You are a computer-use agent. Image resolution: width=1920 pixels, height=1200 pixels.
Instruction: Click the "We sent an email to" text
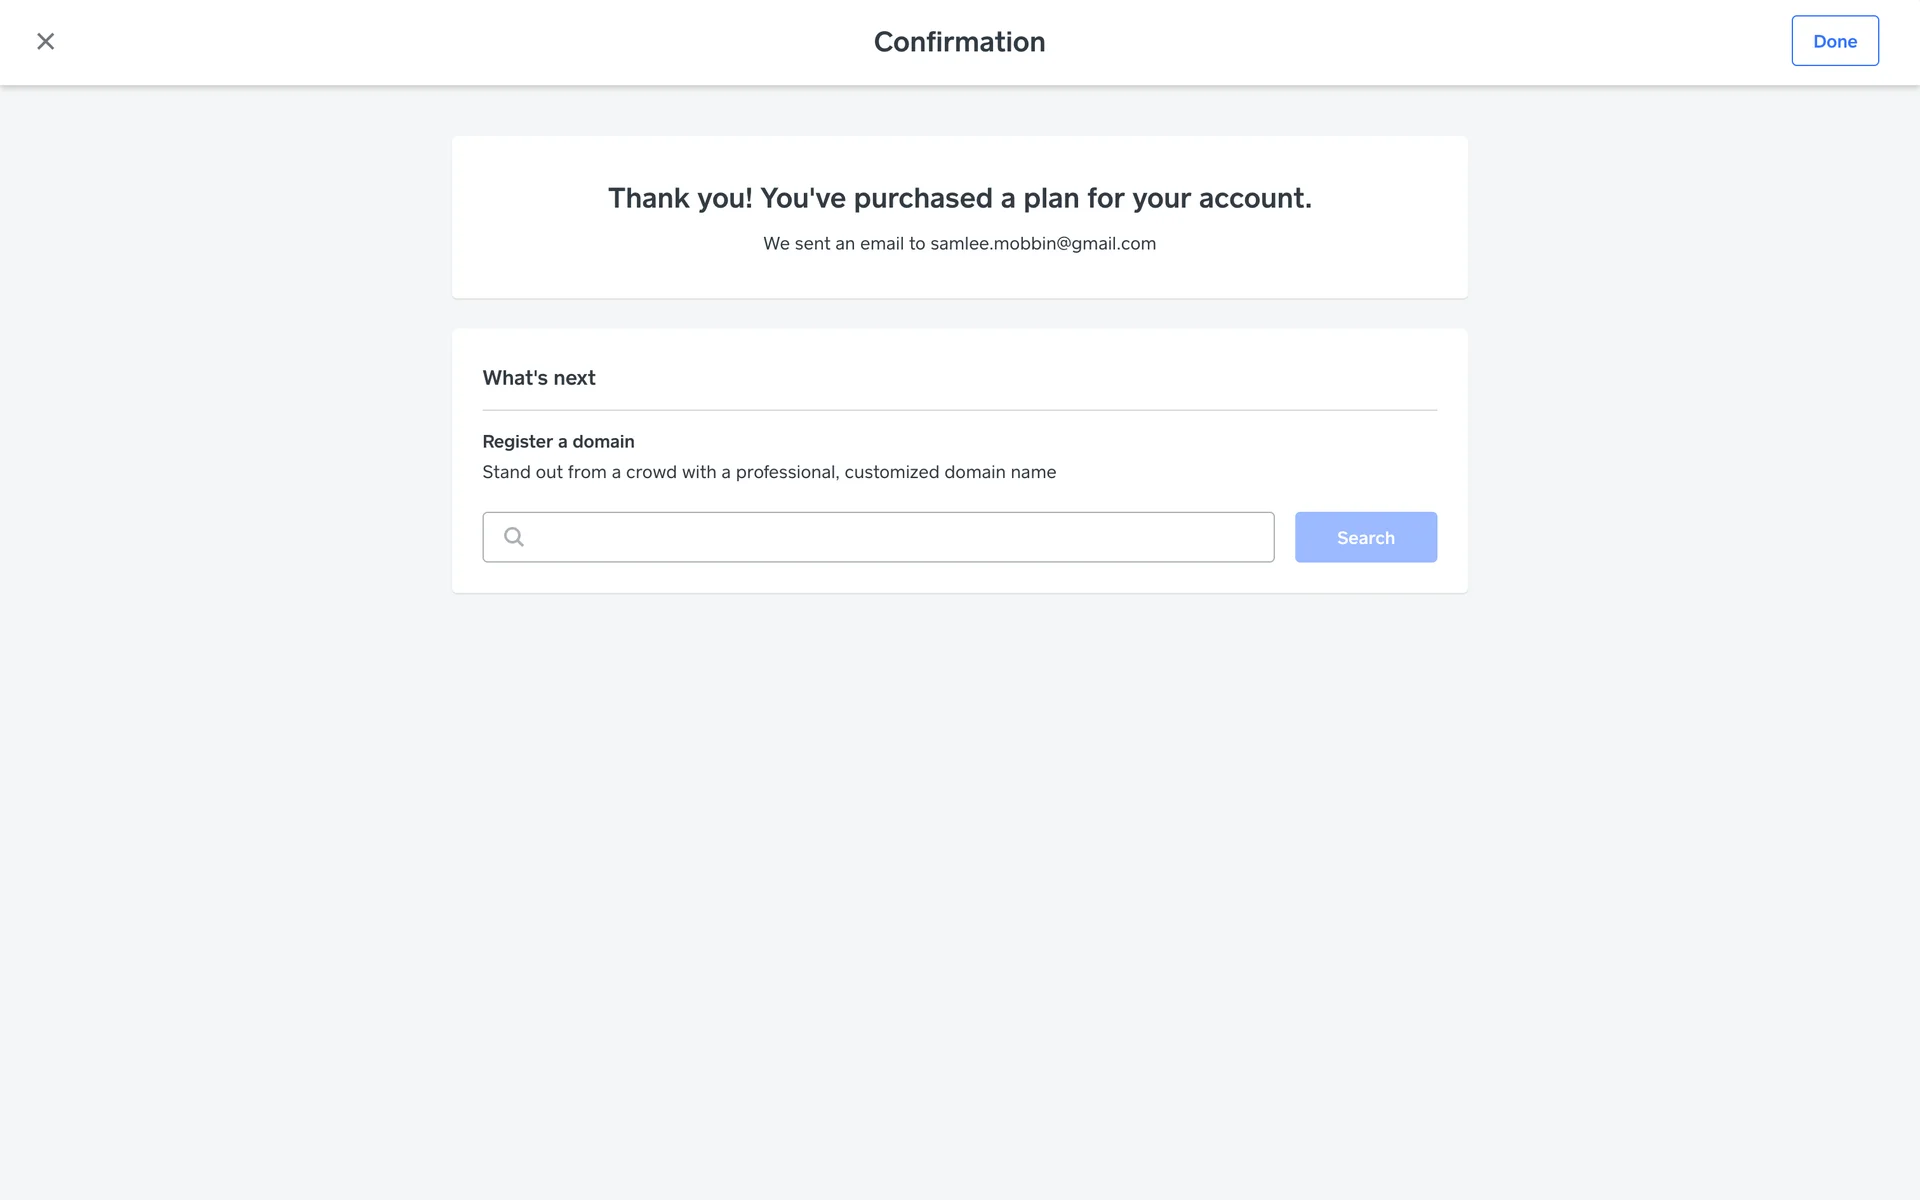[844, 244]
